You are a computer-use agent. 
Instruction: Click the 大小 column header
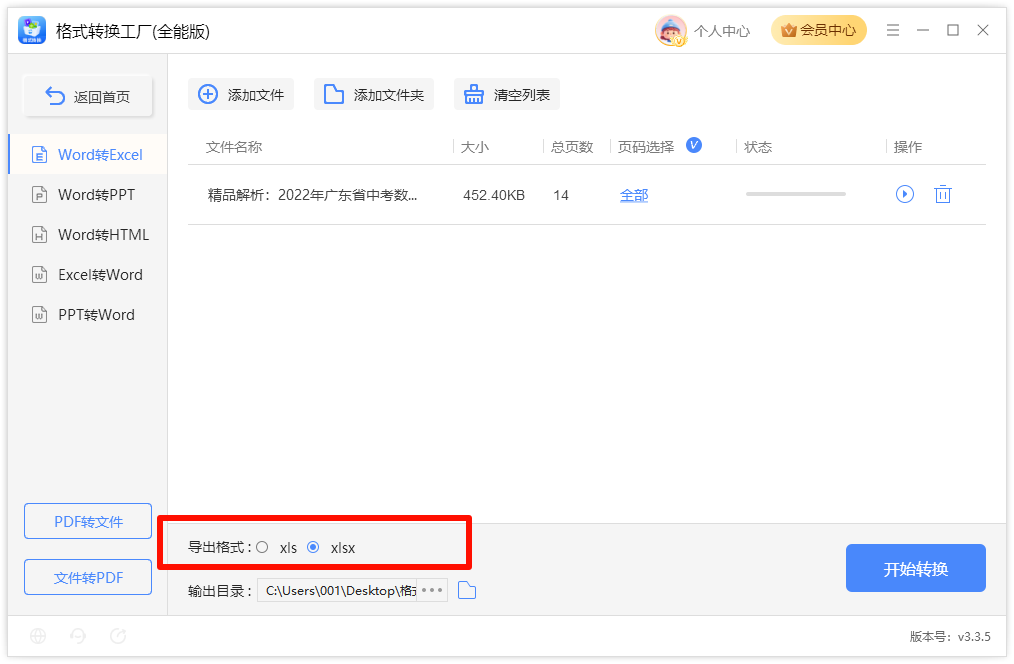click(475, 147)
